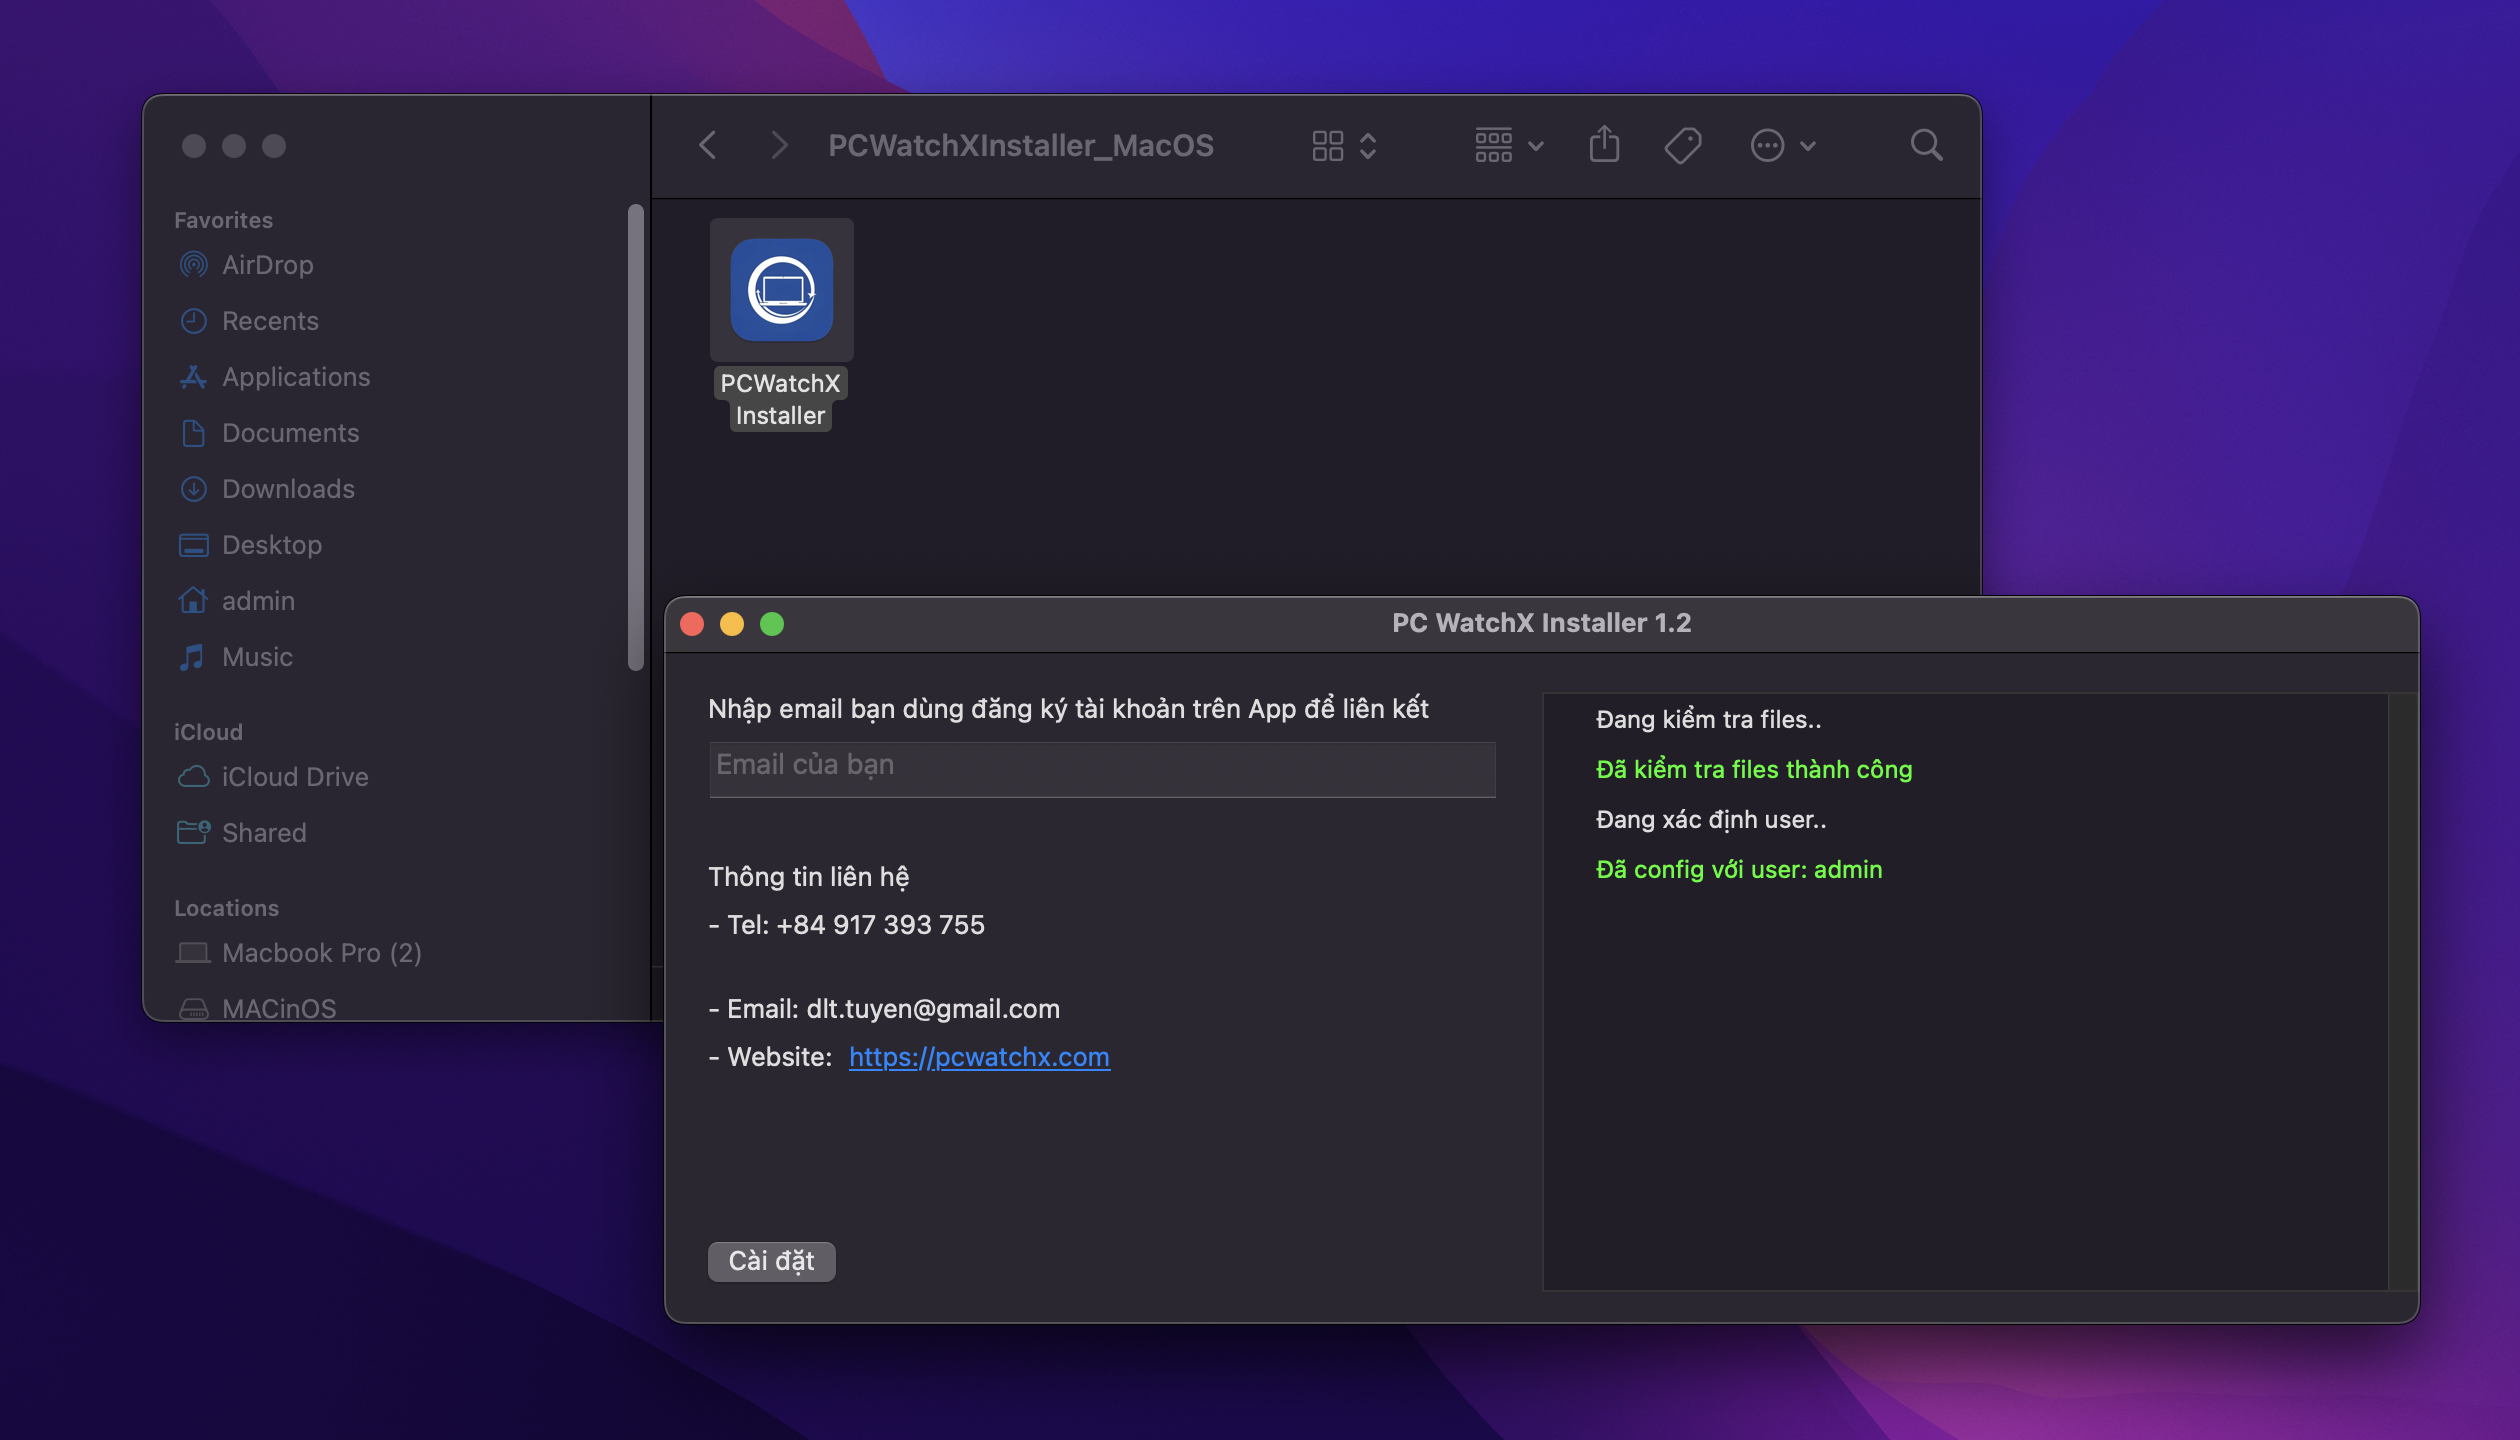The width and height of the screenshot is (2520, 1440).
Task: Switch Finder to icon view mode
Action: [1328, 146]
